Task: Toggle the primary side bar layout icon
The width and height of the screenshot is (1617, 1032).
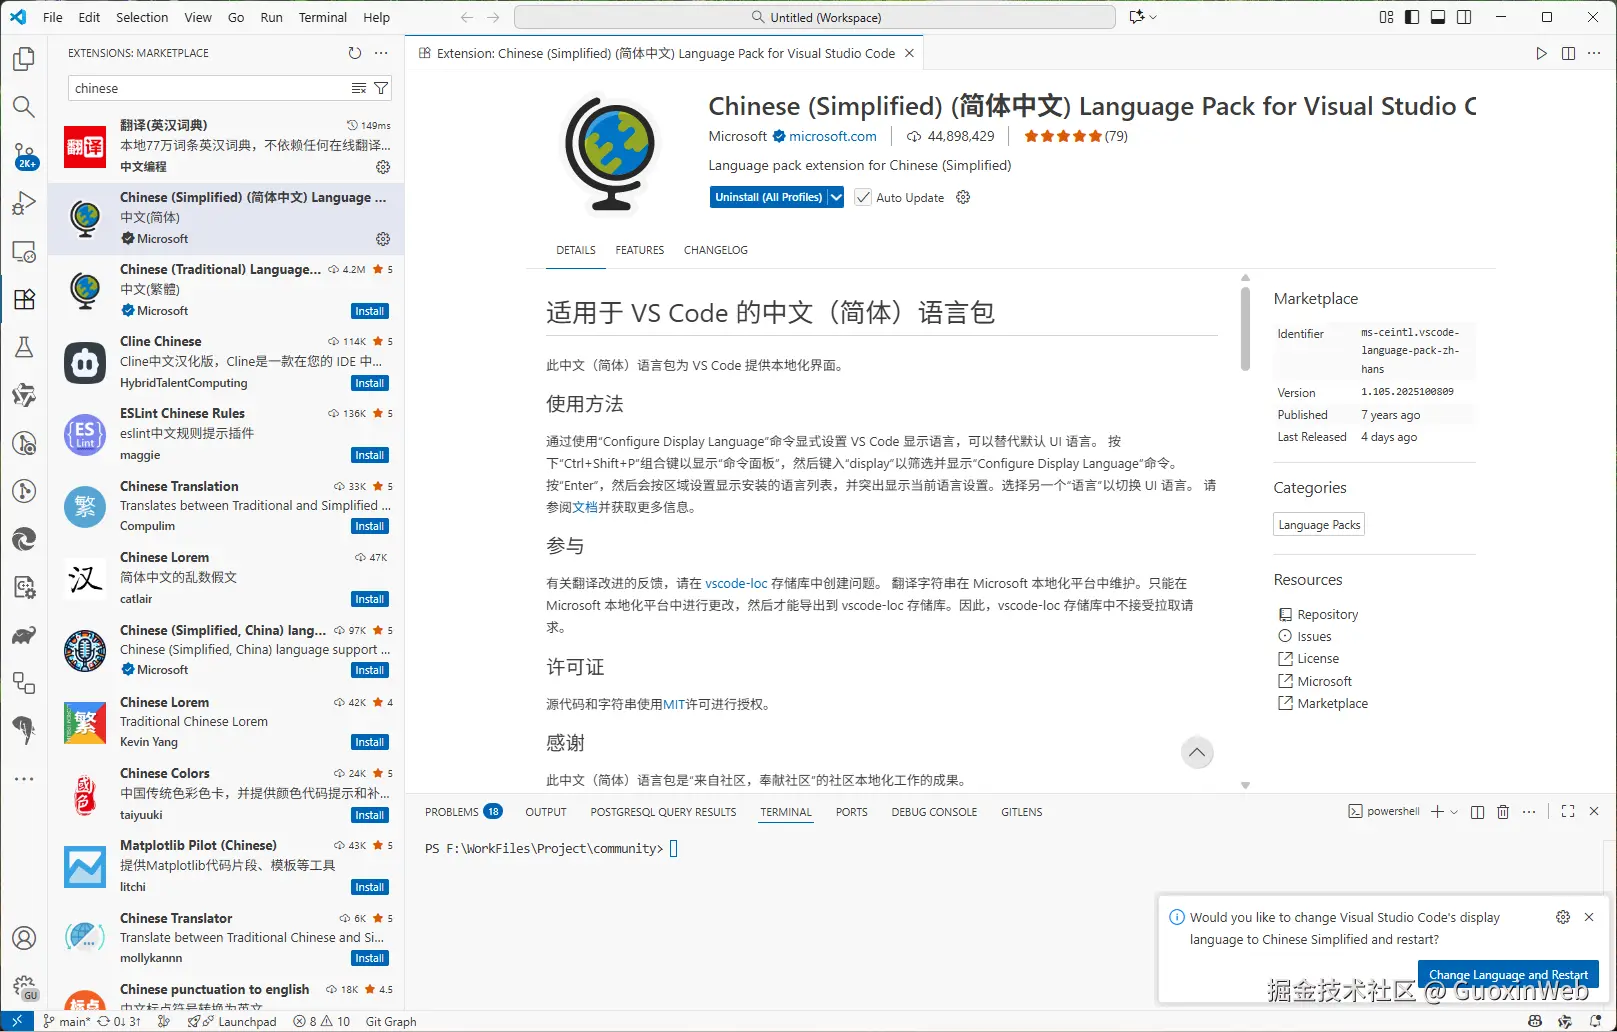Action: click(x=1412, y=17)
